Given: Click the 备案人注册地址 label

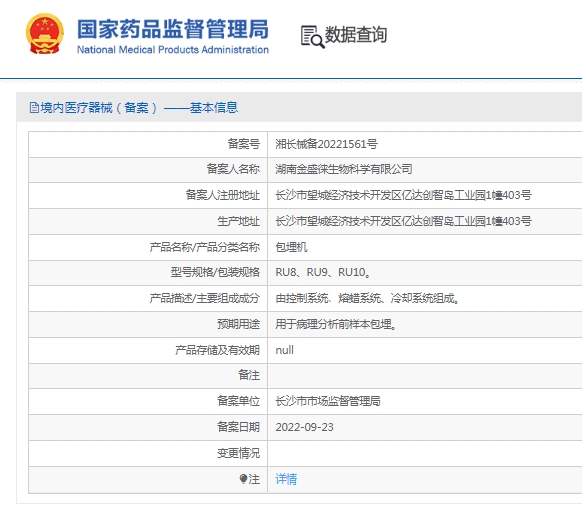Looking at the screenshot, I should tap(223, 195).
